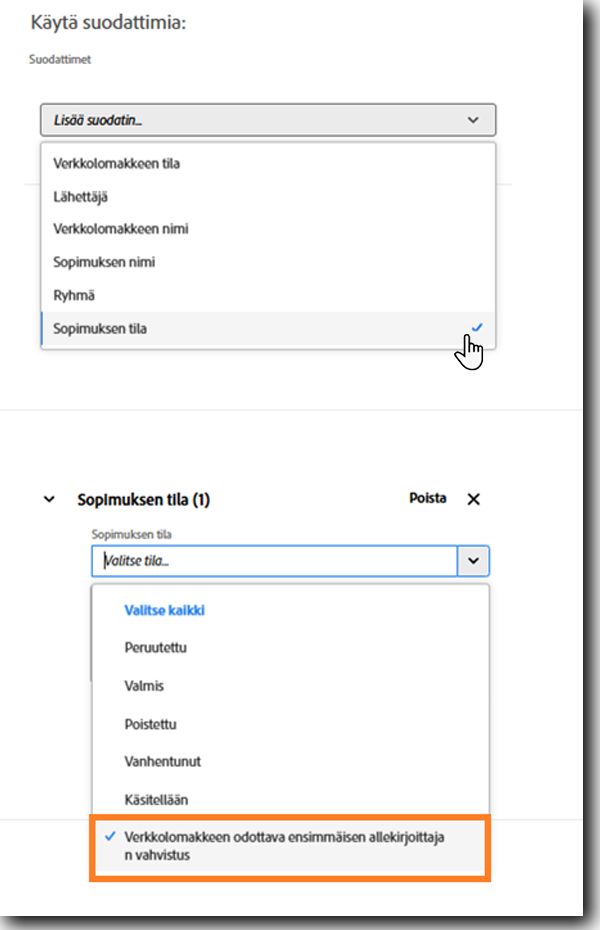Select the Vanhentunut status option
Image resolution: width=600 pixels, height=930 pixels.
[291, 762]
